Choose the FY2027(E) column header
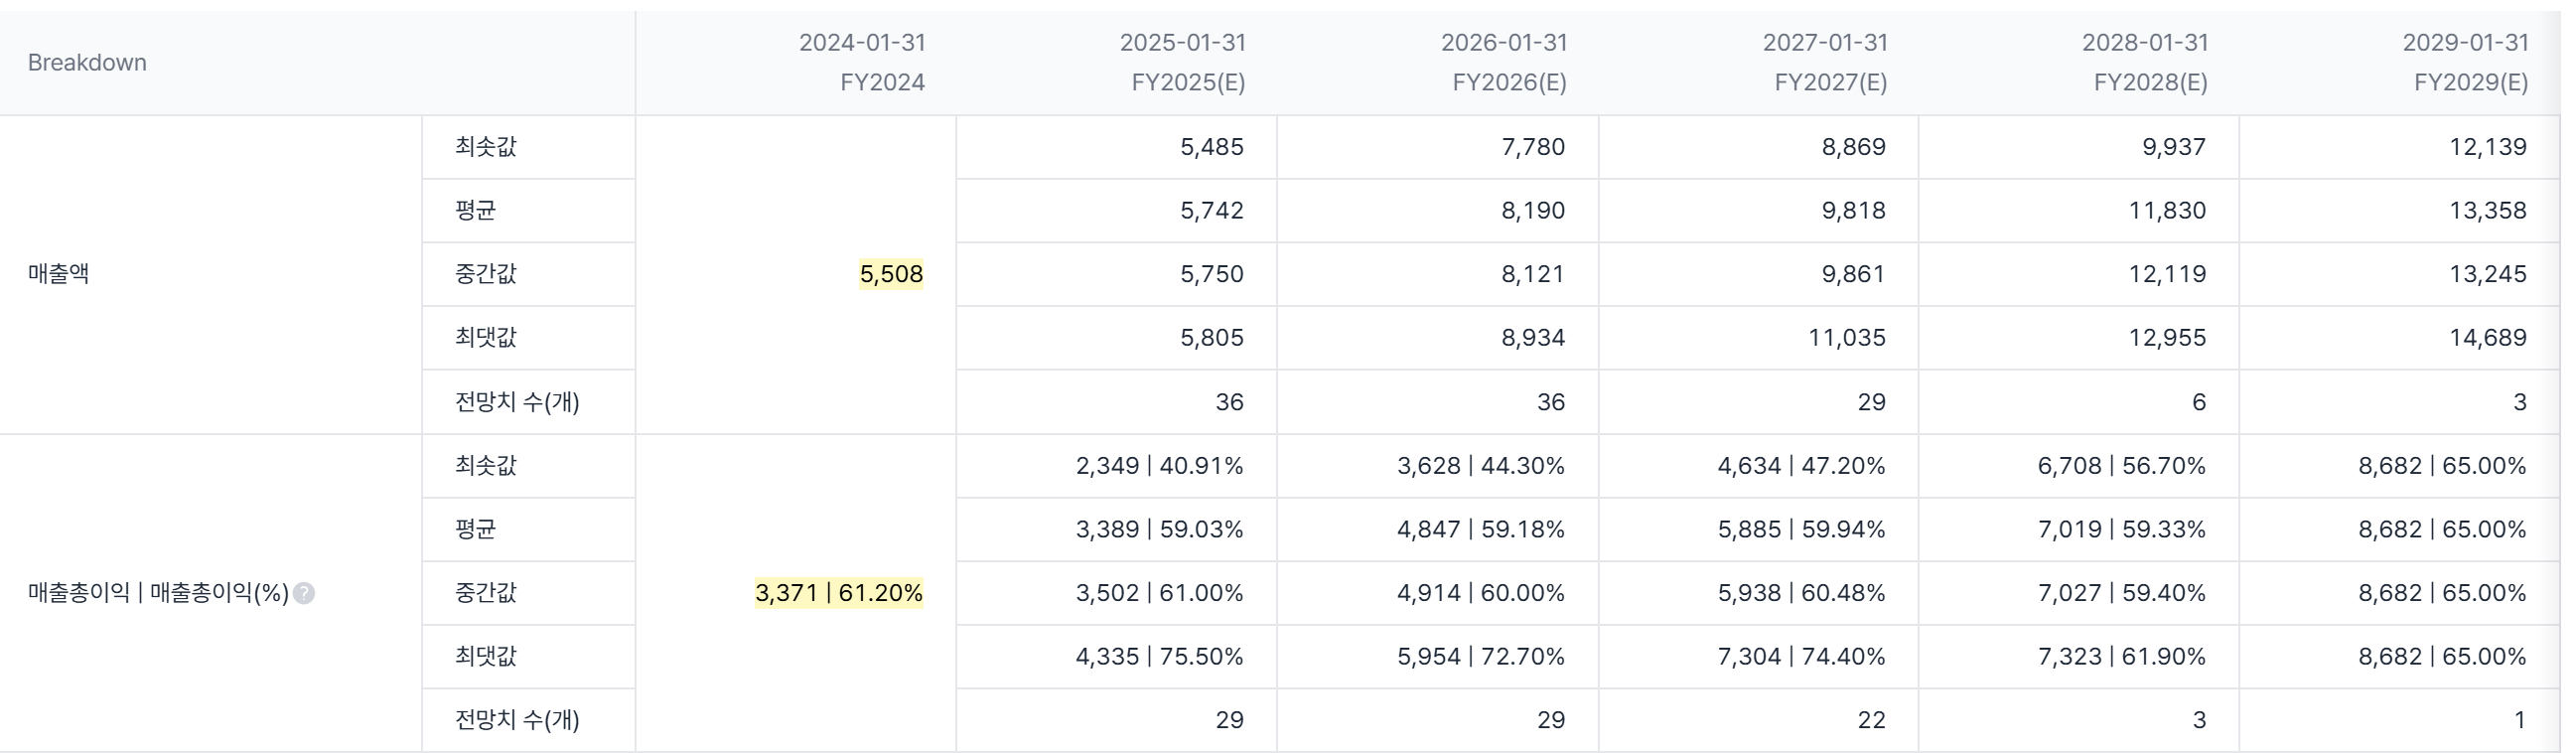Viewport: 2576px width, 753px height. click(1825, 63)
